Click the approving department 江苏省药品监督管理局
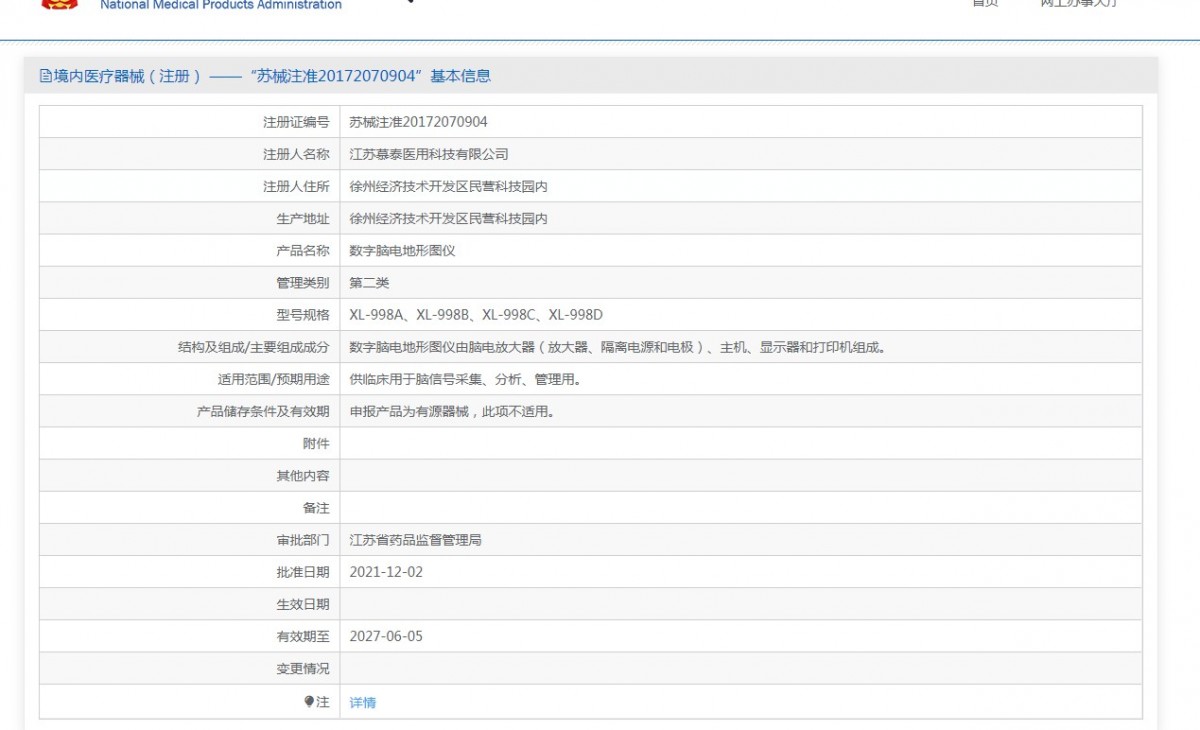The height and width of the screenshot is (730, 1200). click(x=416, y=540)
